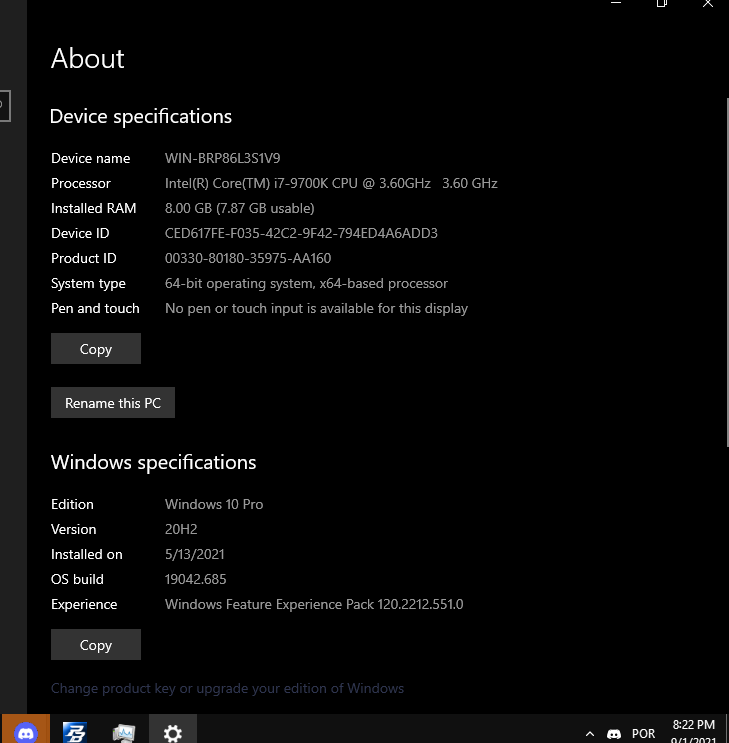Open the Discord tray icon
This screenshot has height=743, width=729.
[614, 734]
